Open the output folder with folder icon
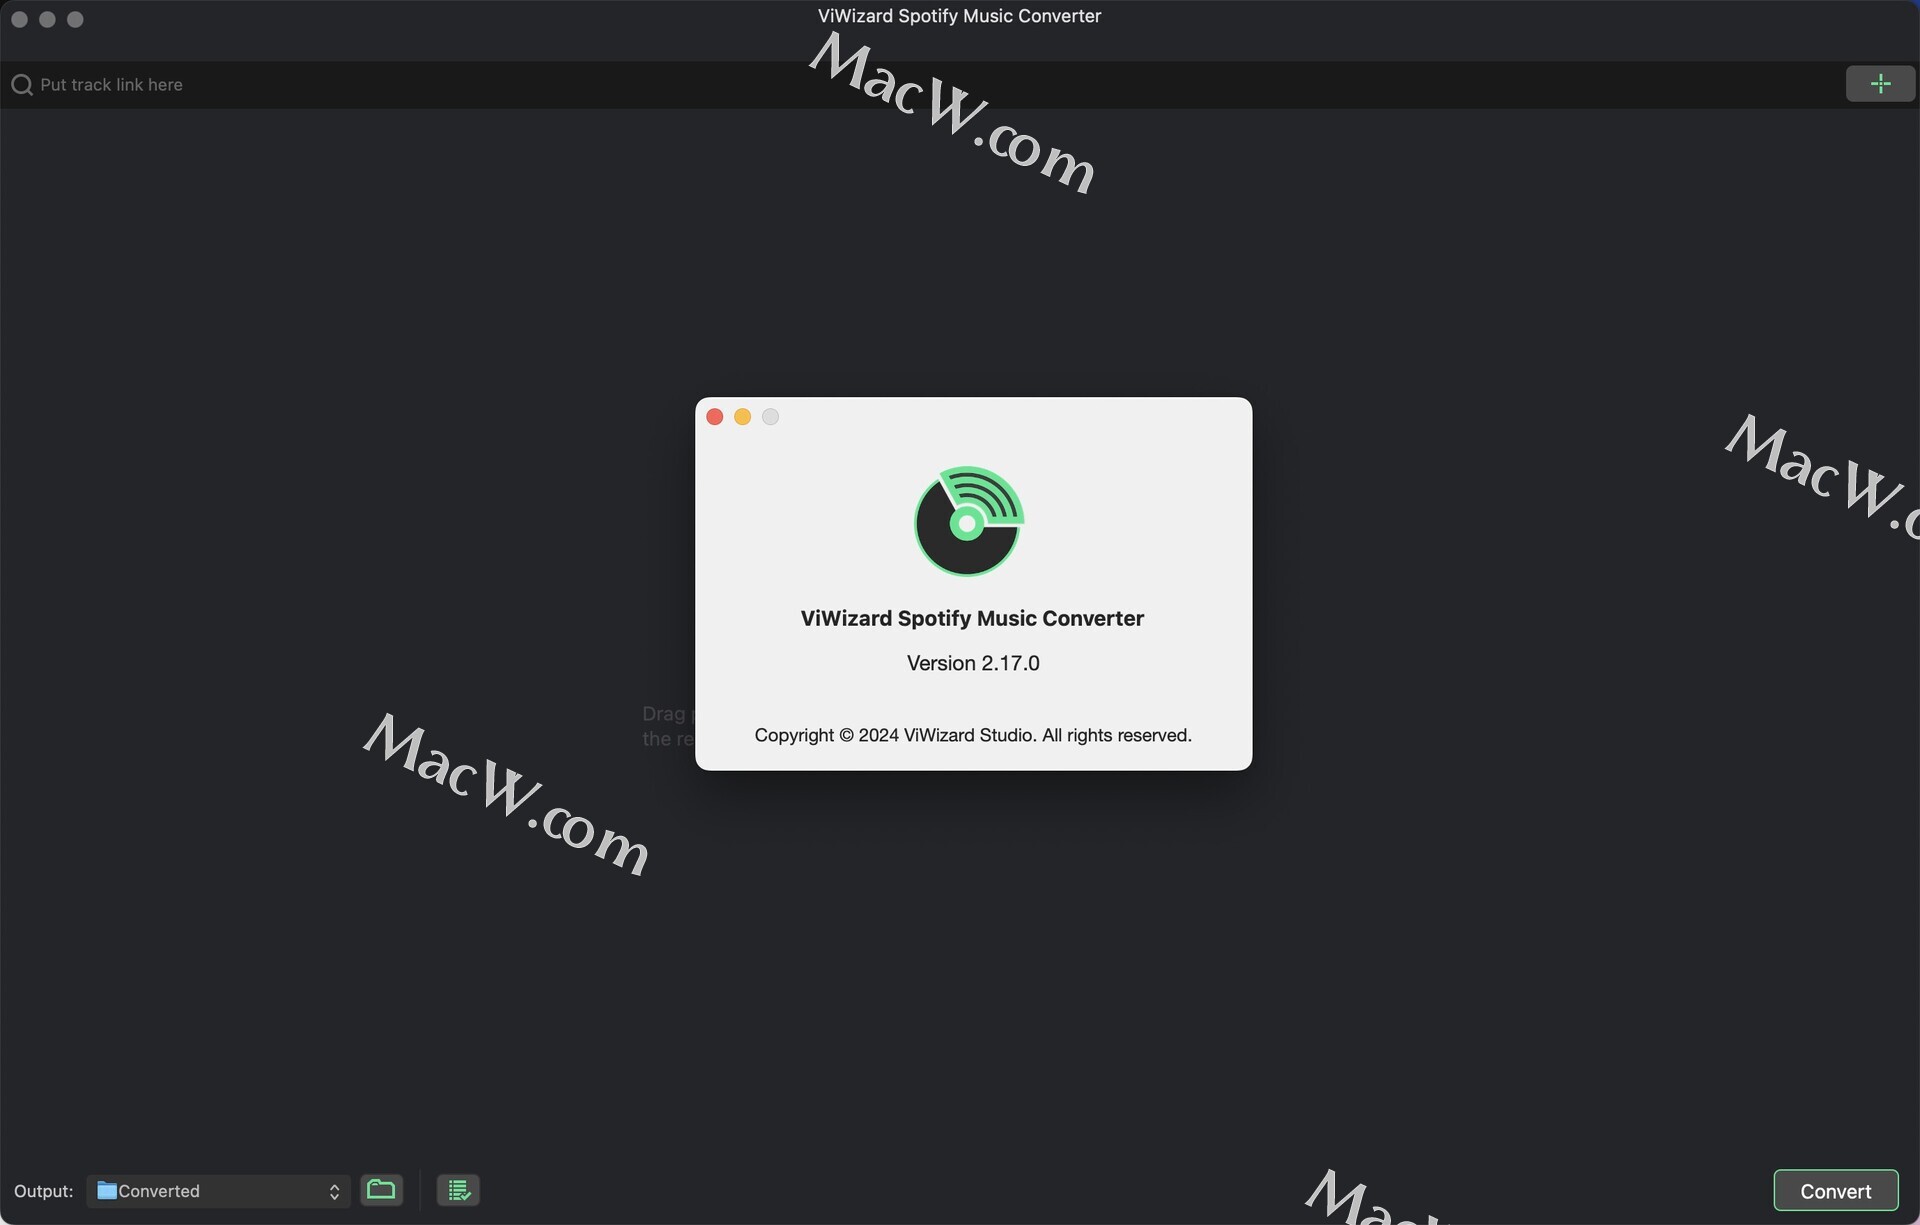The height and width of the screenshot is (1225, 1920). 381,1190
